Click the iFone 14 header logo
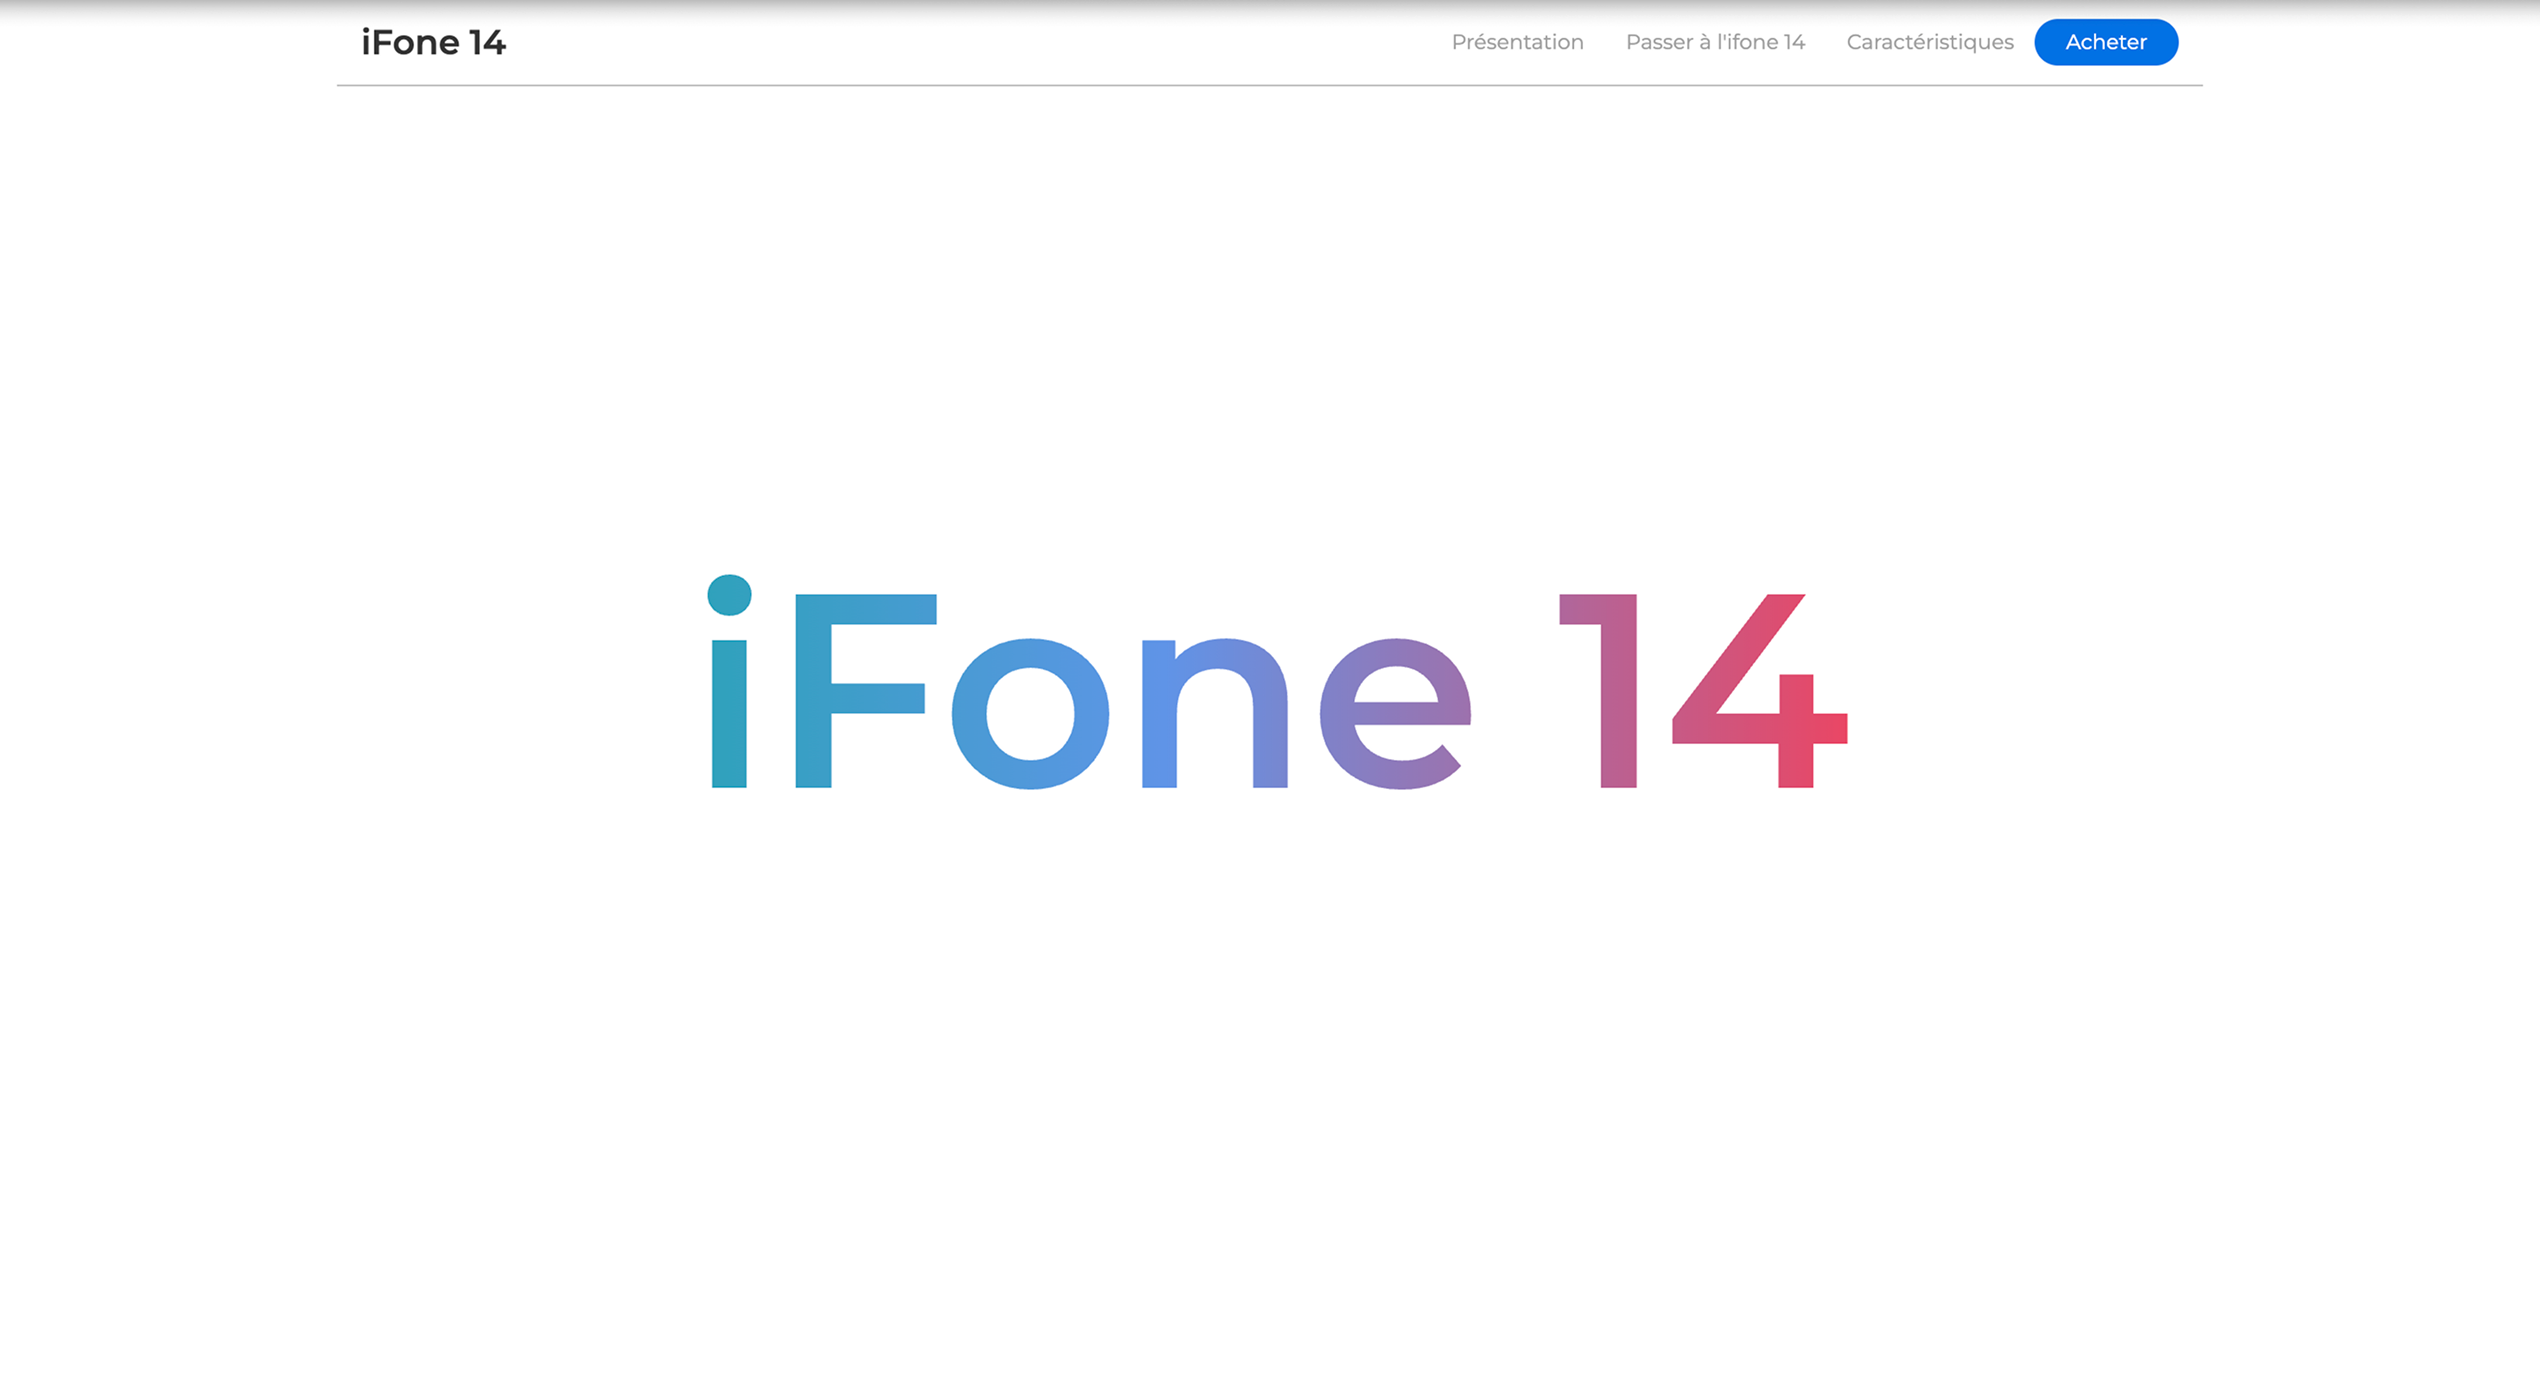 [433, 42]
